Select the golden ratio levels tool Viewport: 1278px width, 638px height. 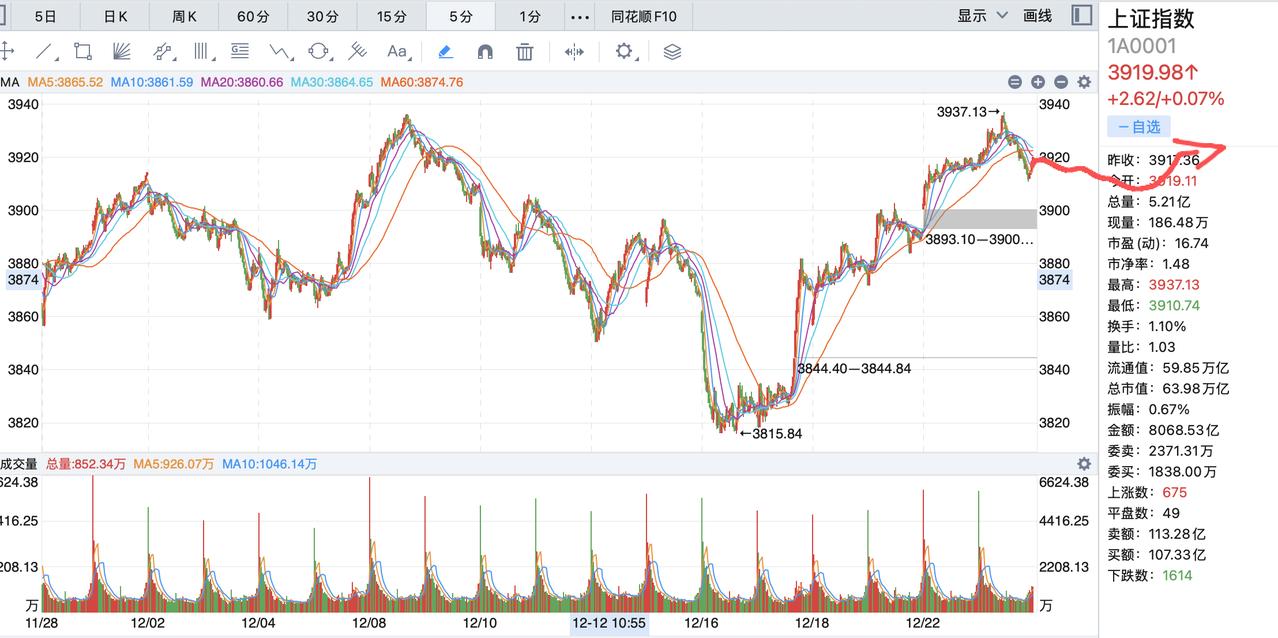click(x=240, y=51)
